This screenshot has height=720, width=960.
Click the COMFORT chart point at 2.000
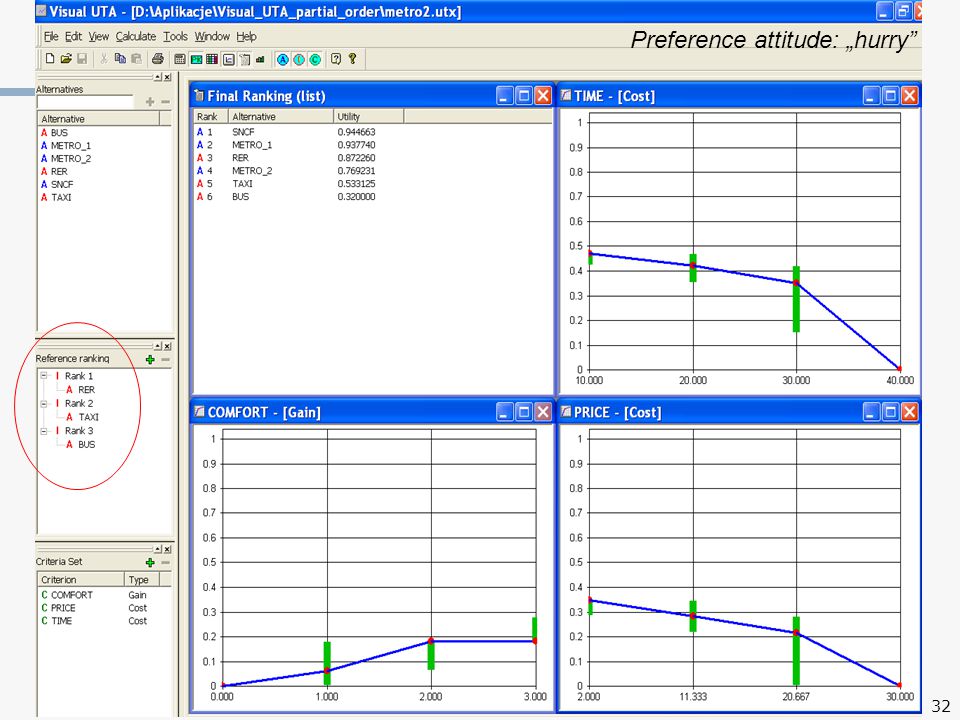tap(431, 640)
